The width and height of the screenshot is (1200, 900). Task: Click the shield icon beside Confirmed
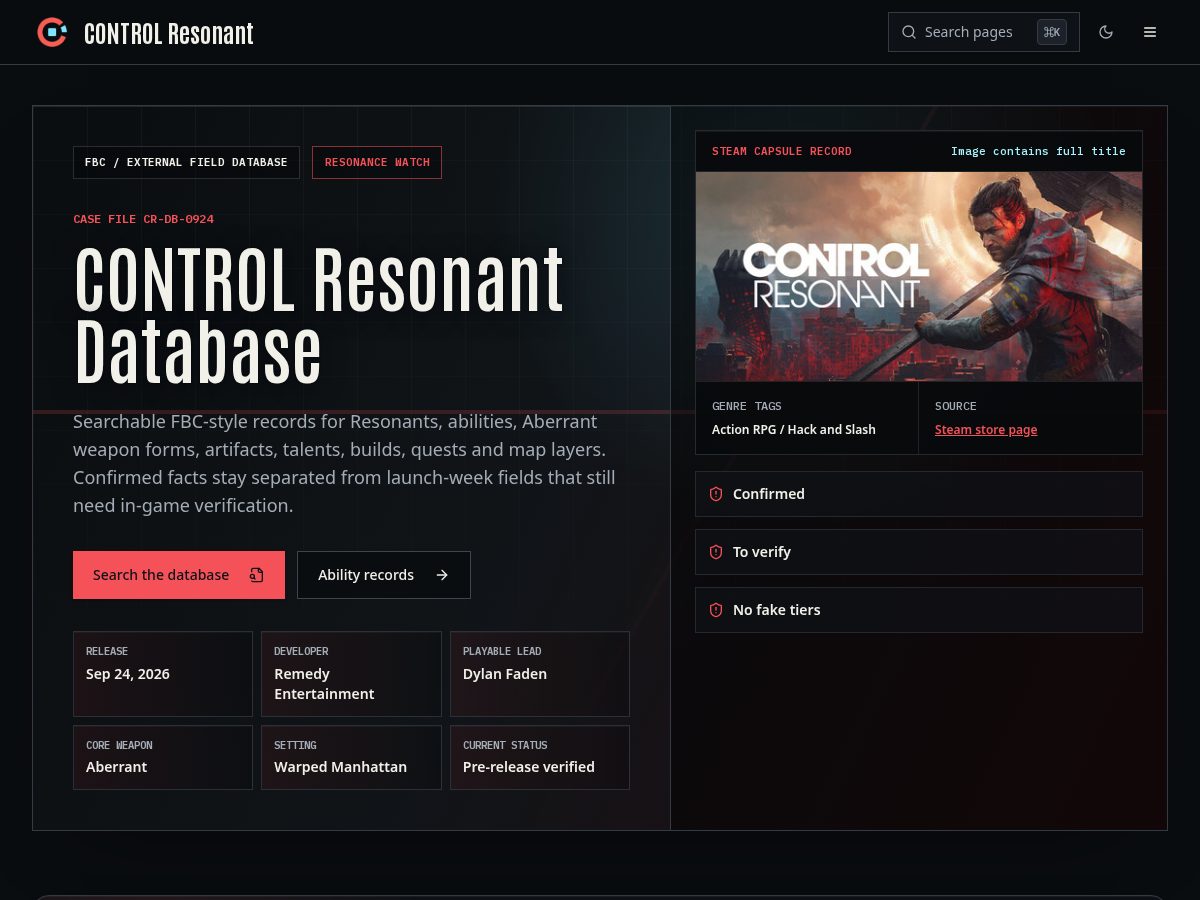coord(716,494)
